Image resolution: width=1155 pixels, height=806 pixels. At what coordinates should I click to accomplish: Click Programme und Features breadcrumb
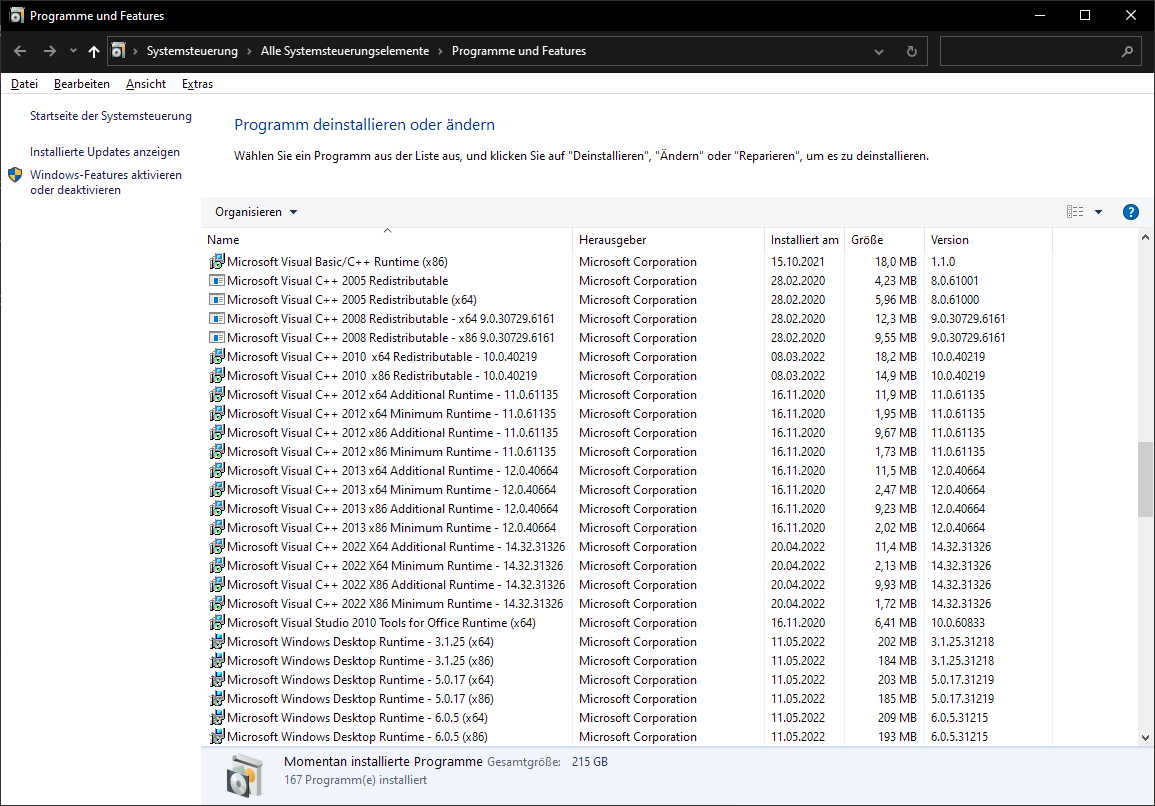pos(519,51)
